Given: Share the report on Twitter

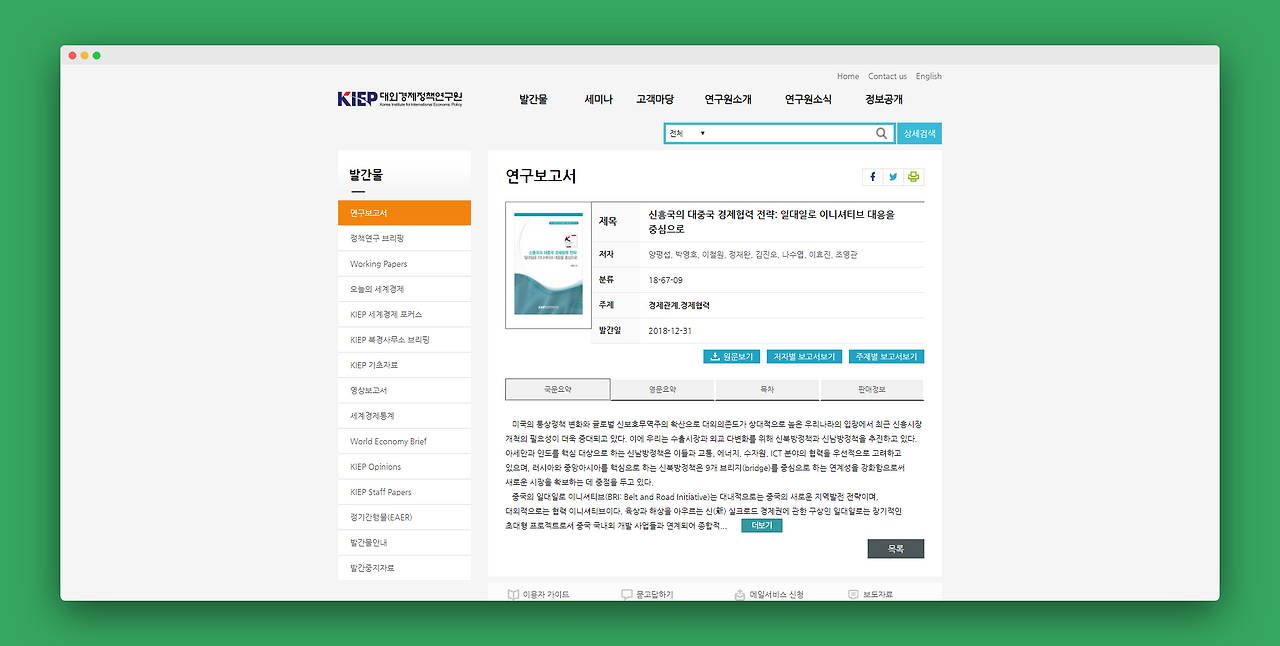Looking at the screenshot, I should click(x=893, y=177).
